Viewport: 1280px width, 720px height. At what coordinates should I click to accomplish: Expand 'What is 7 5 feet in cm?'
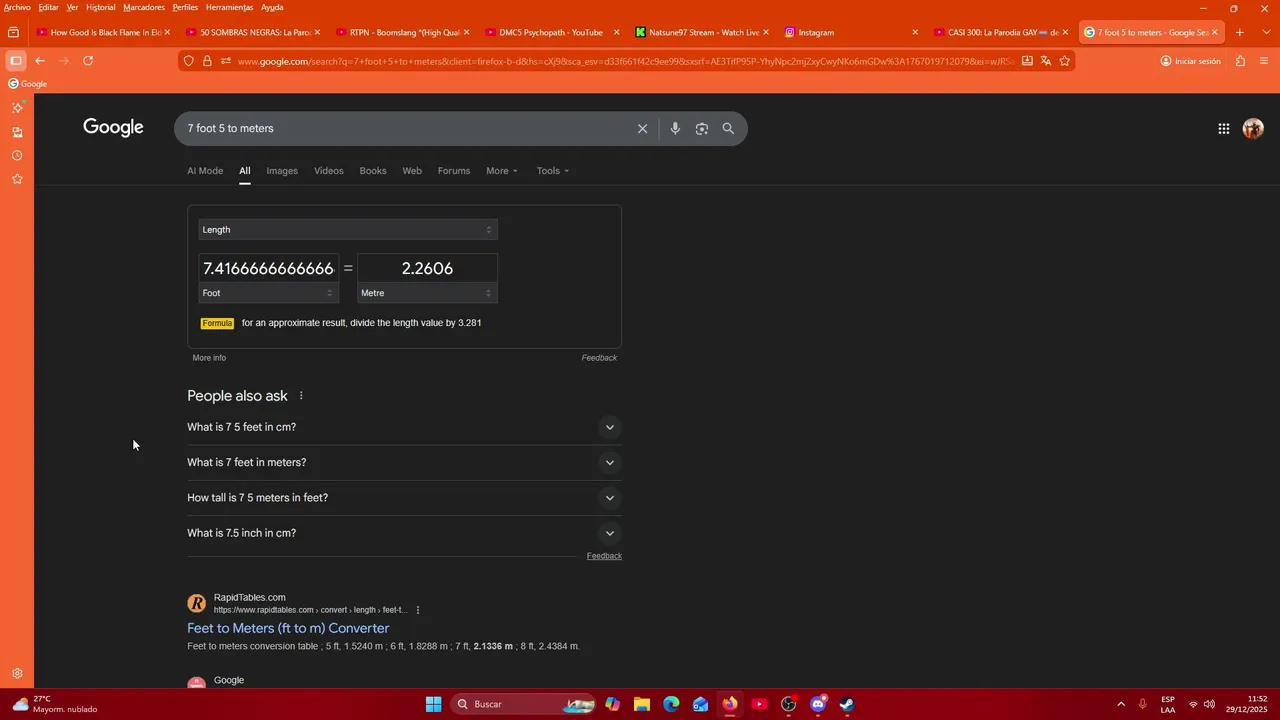coord(404,427)
